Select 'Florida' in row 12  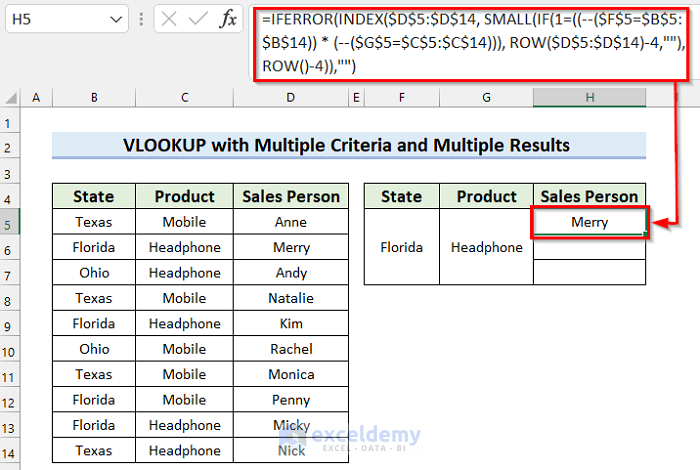coord(94,399)
